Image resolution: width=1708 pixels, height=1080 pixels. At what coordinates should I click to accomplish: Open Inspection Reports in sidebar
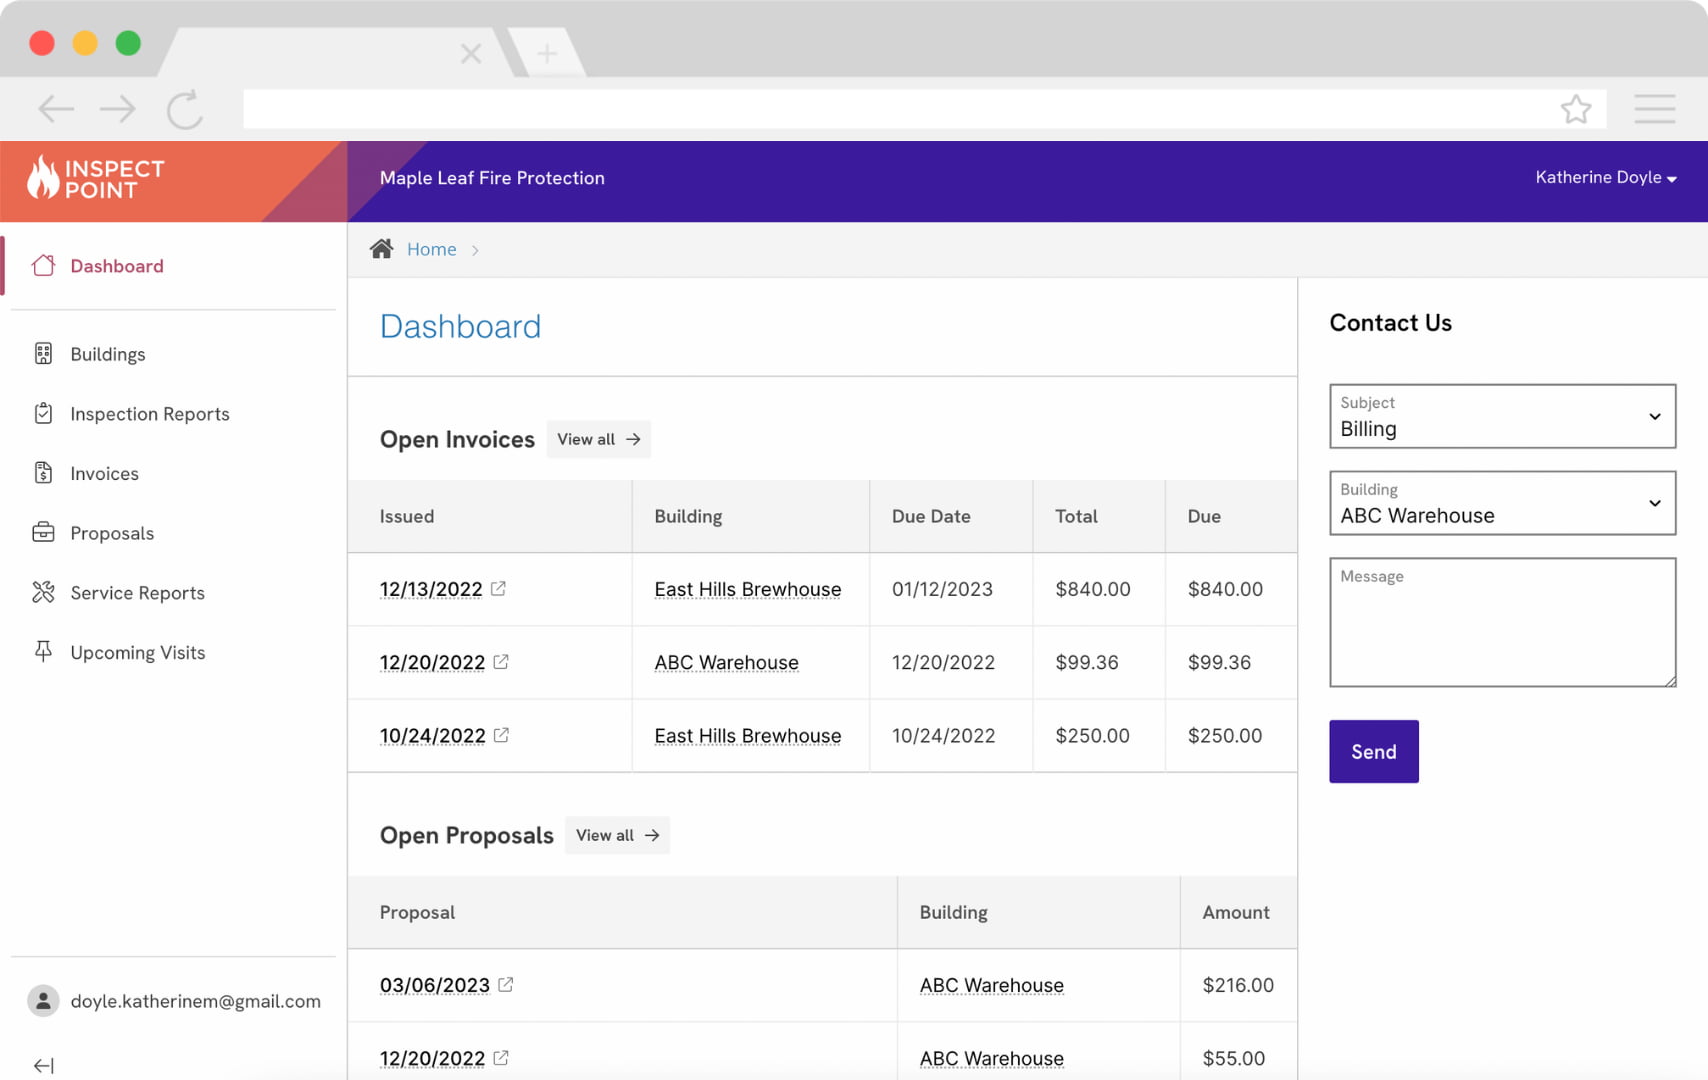tap(150, 414)
